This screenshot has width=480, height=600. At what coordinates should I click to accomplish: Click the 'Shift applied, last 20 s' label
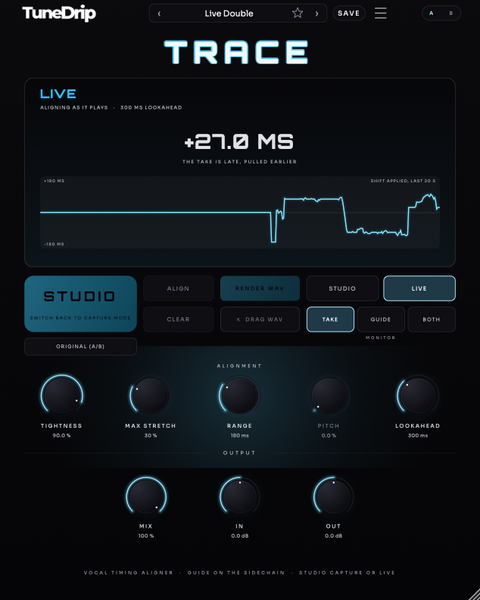(x=403, y=181)
